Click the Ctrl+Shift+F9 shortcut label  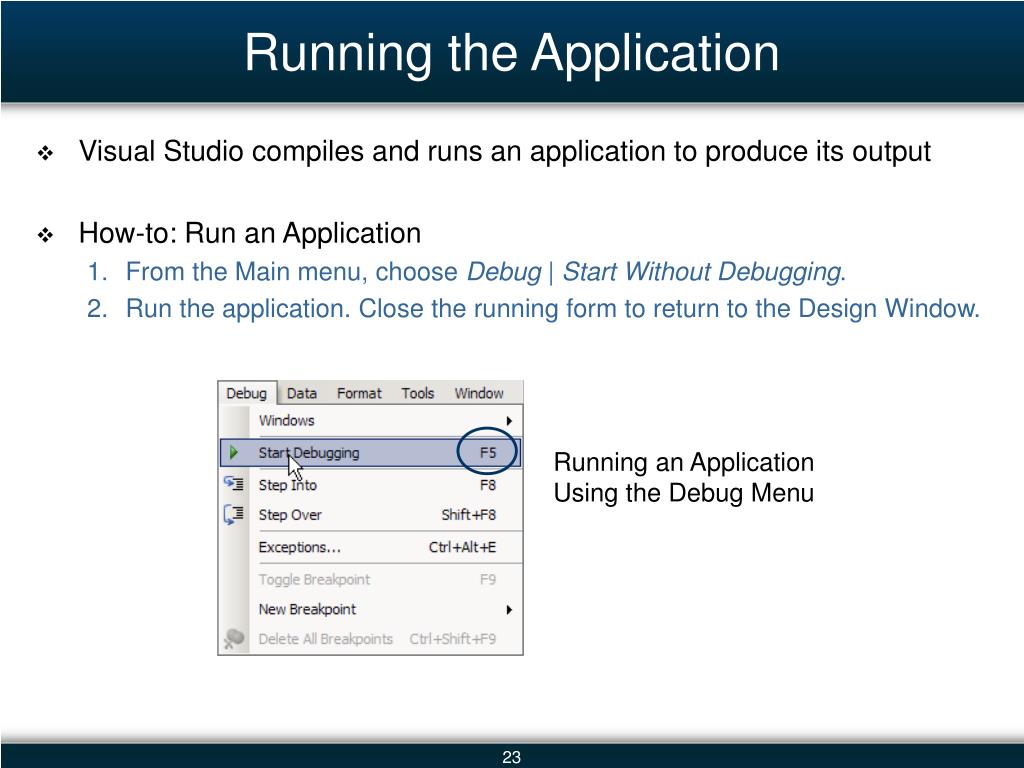coord(453,639)
